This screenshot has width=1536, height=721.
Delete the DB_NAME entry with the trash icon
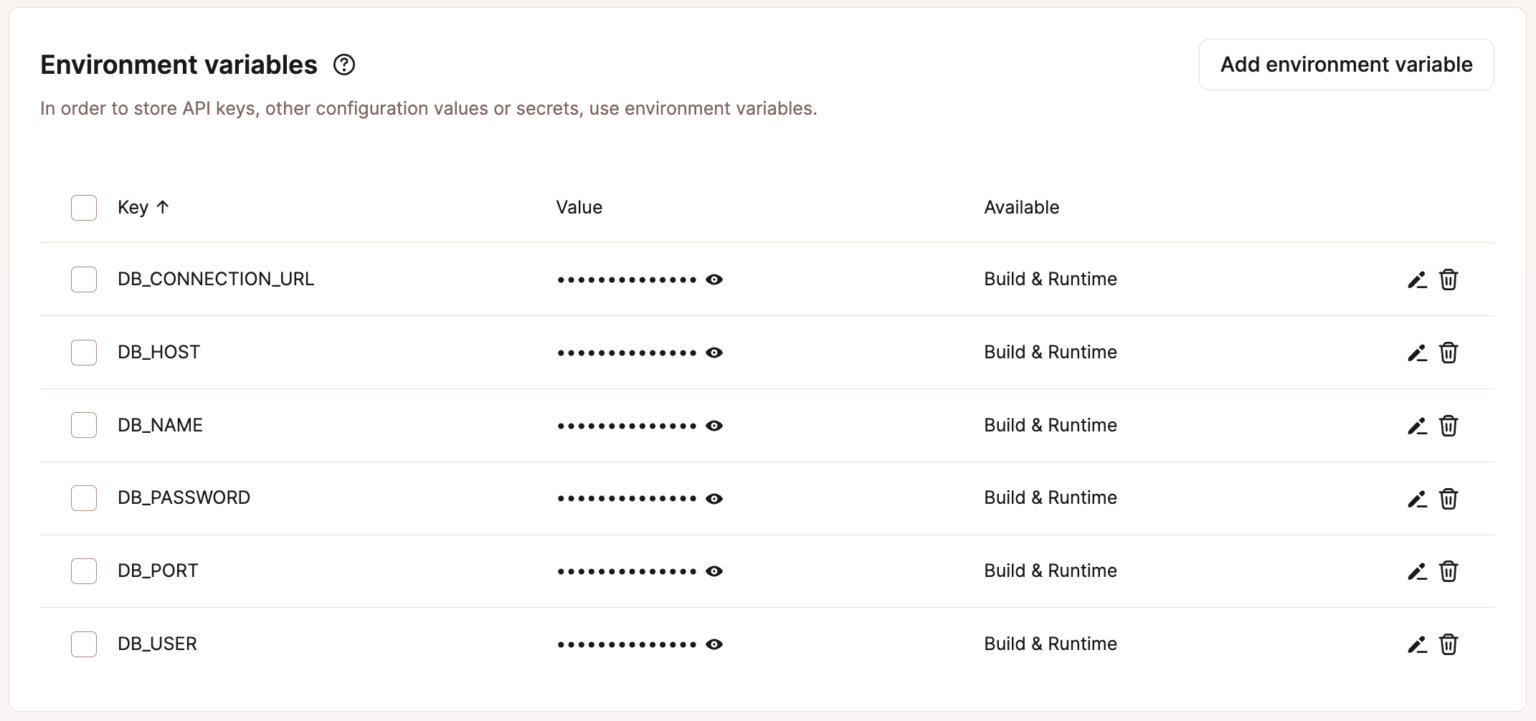click(1448, 425)
